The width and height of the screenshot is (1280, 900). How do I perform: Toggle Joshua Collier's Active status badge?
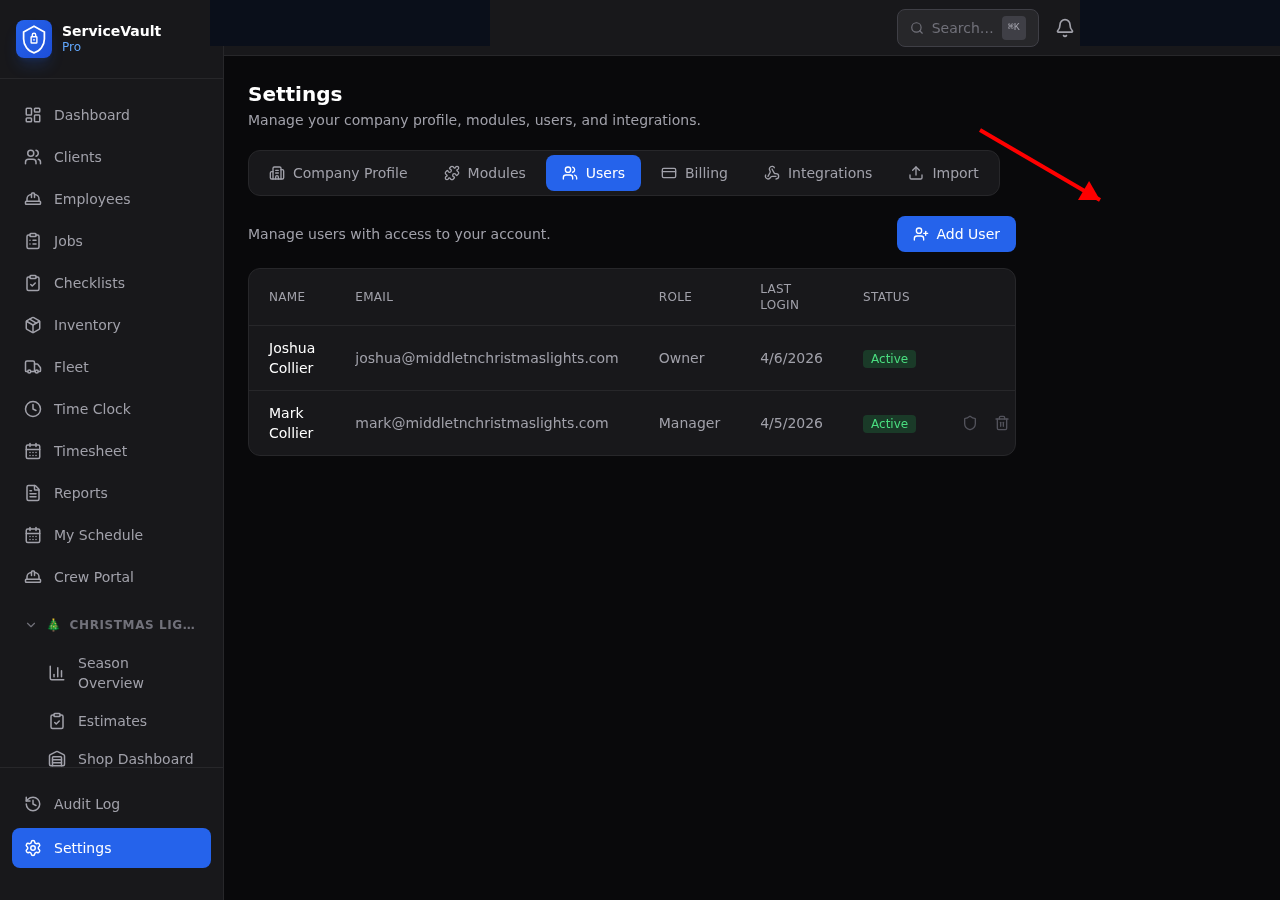(889, 358)
